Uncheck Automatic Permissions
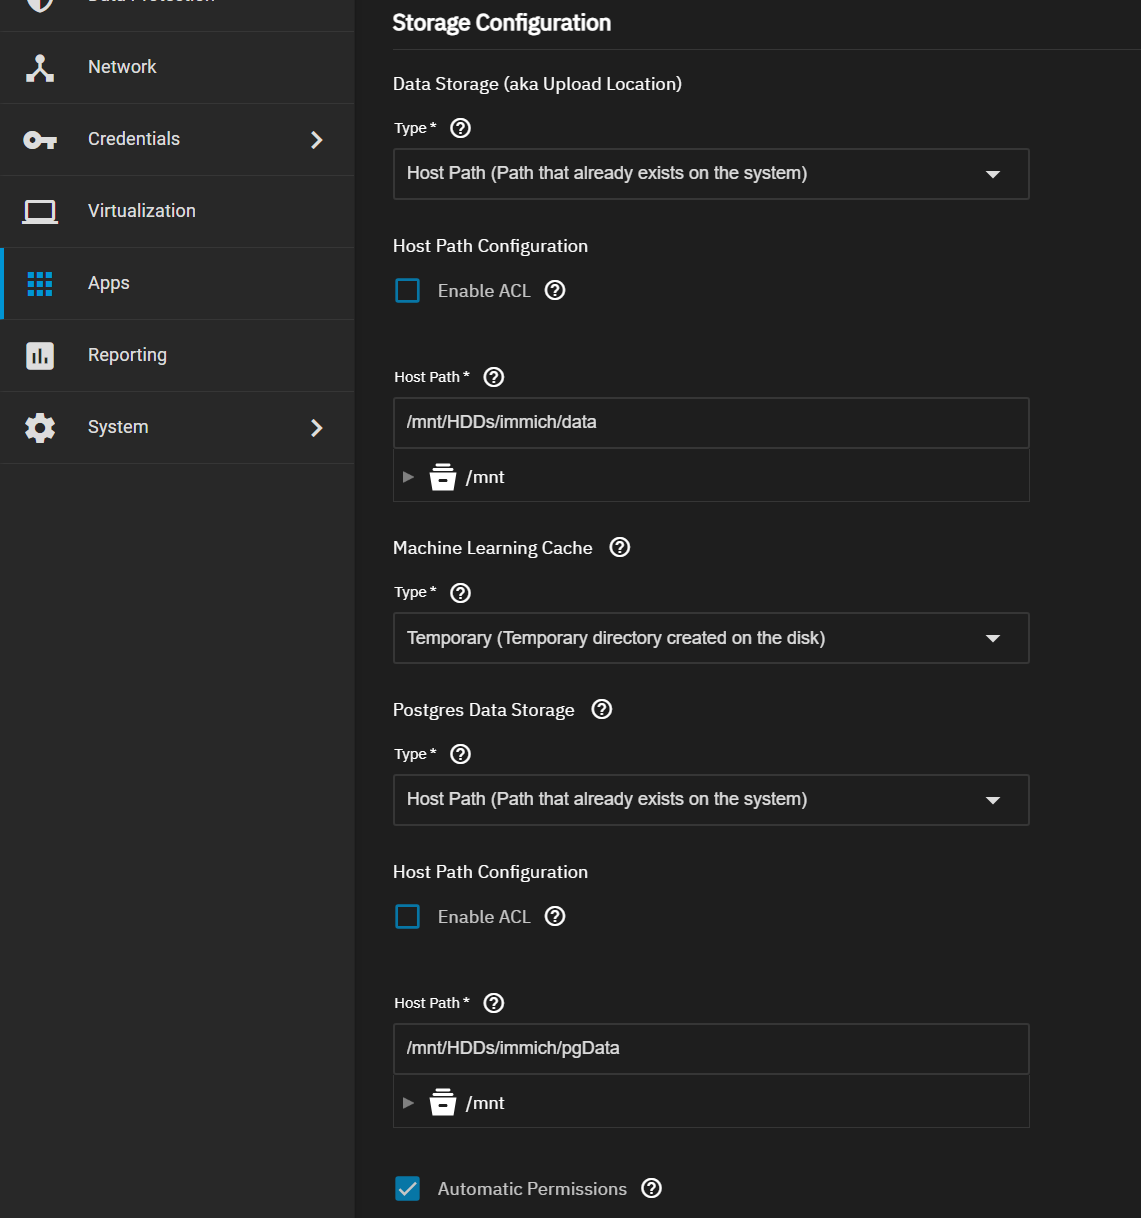The width and height of the screenshot is (1141, 1218). click(x=407, y=1188)
